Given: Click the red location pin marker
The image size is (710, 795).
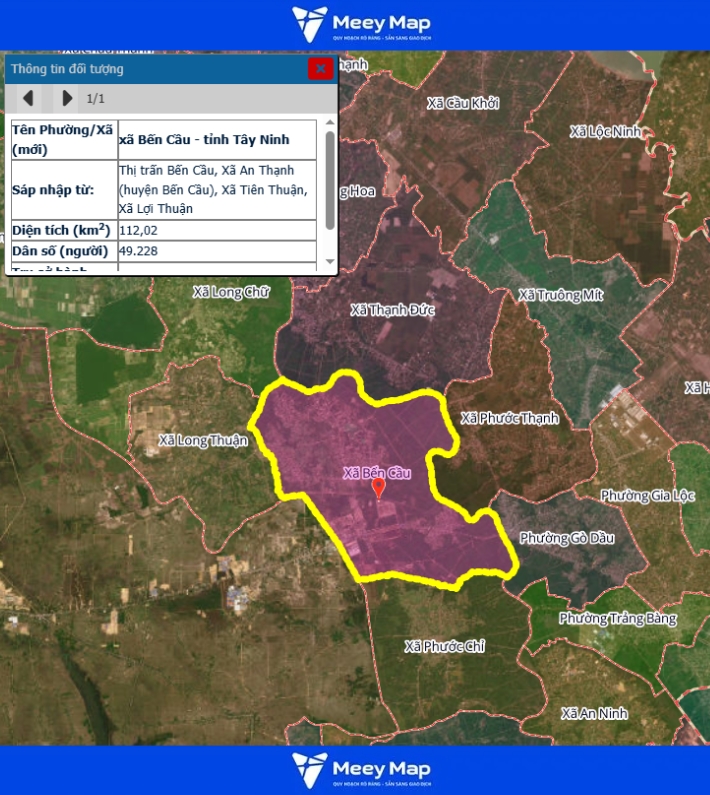Looking at the screenshot, I should [378, 488].
